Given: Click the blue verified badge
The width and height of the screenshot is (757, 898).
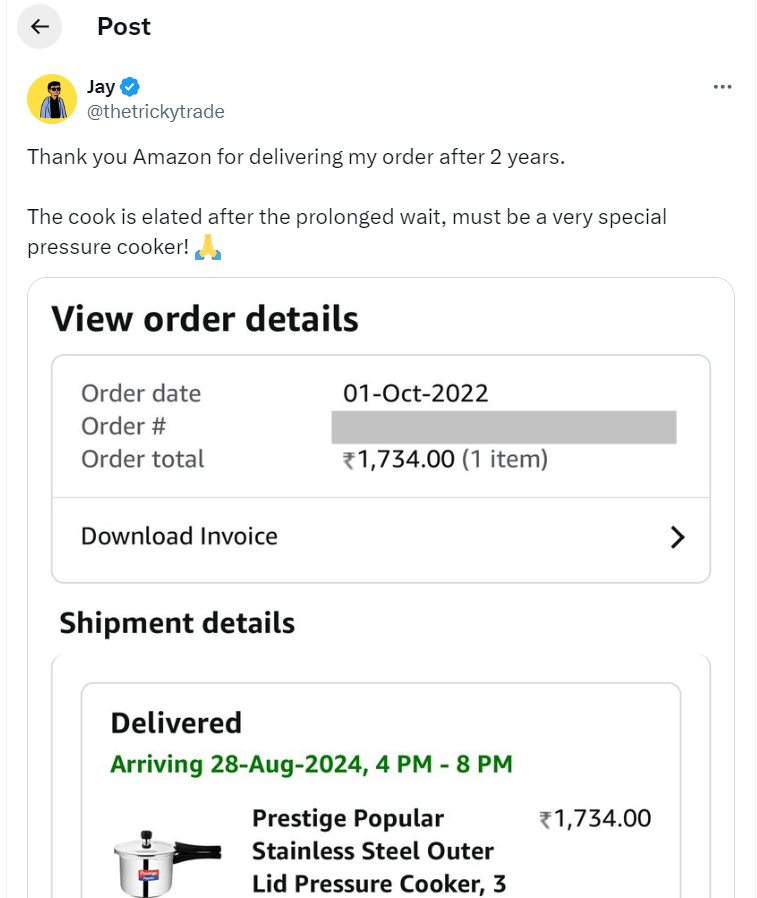Looking at the screenshot, I should pos(130,87).
